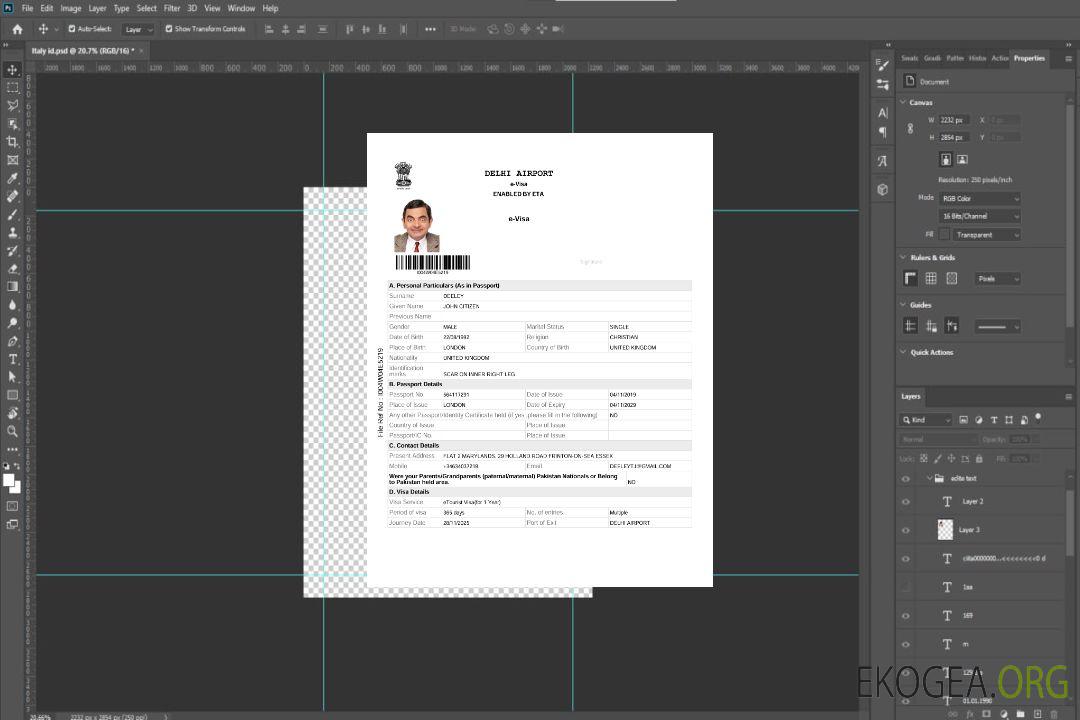
Task: Select the Rectangle shape tool
Action: 12,395
